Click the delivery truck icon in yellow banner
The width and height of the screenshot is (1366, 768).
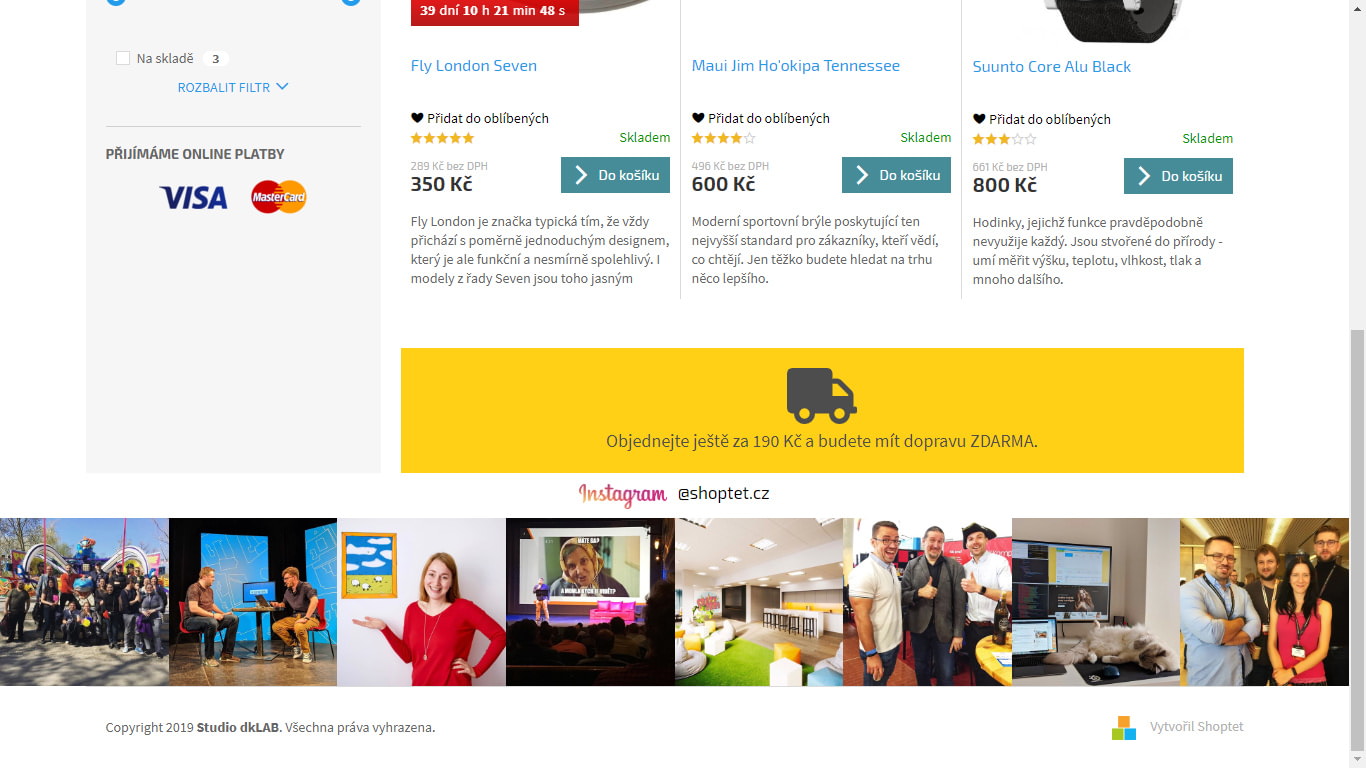coord(821,396)
